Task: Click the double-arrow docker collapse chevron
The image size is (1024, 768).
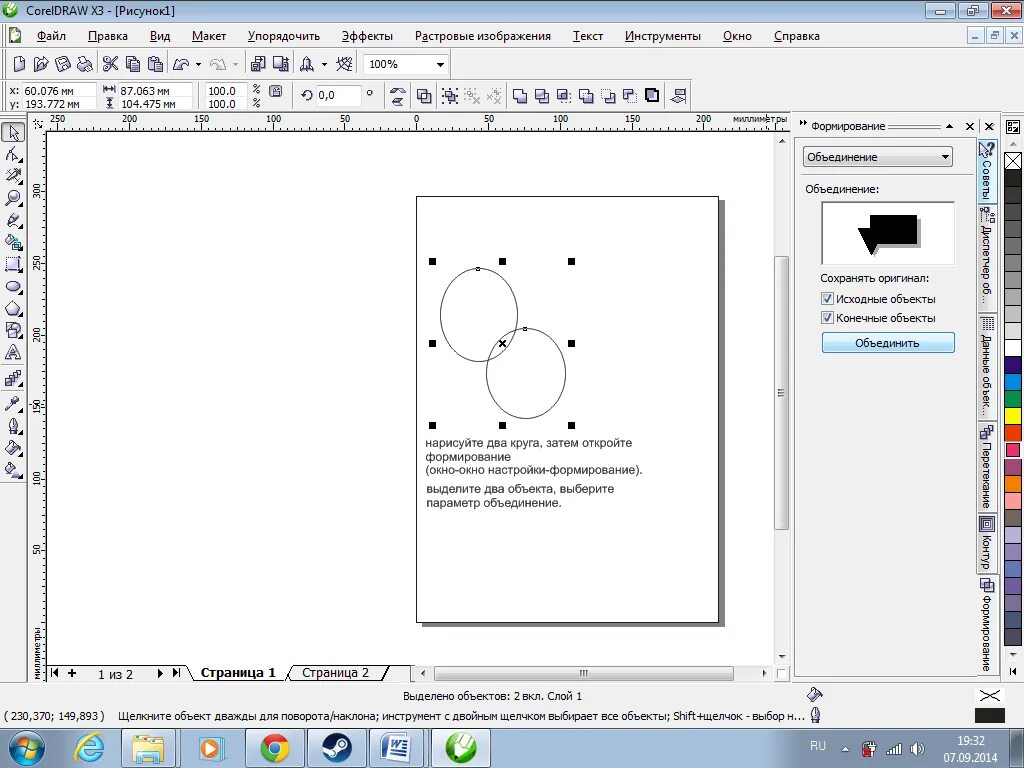Action: click(x=803, y=123)
